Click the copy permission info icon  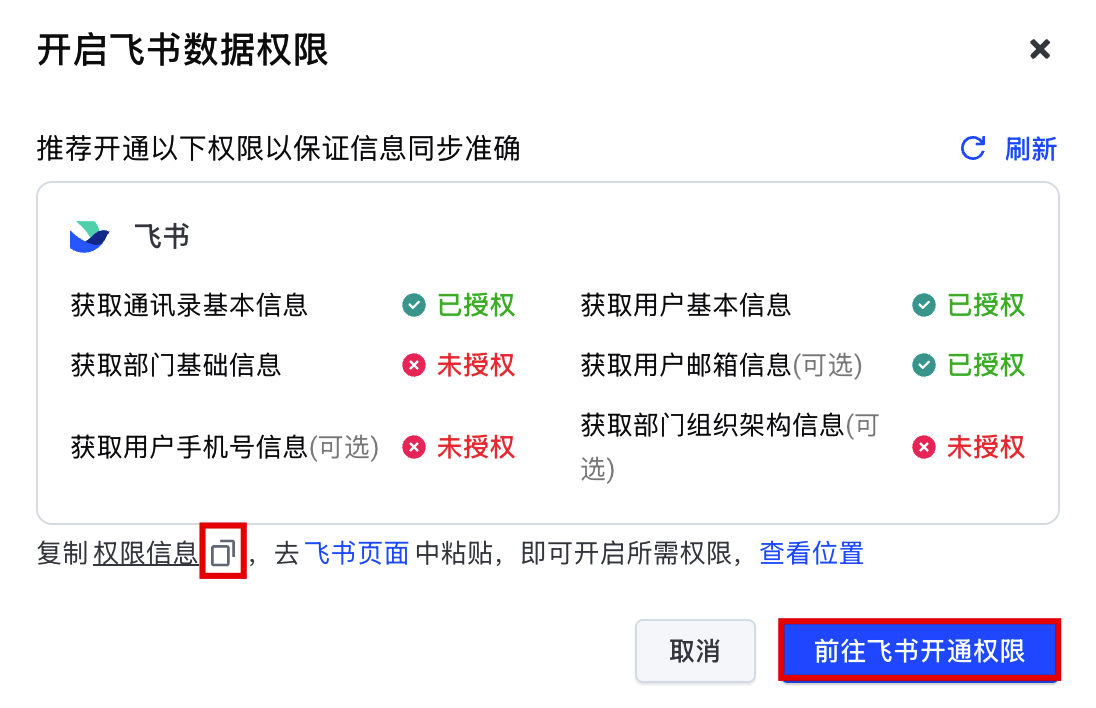(x=224, y=553)
